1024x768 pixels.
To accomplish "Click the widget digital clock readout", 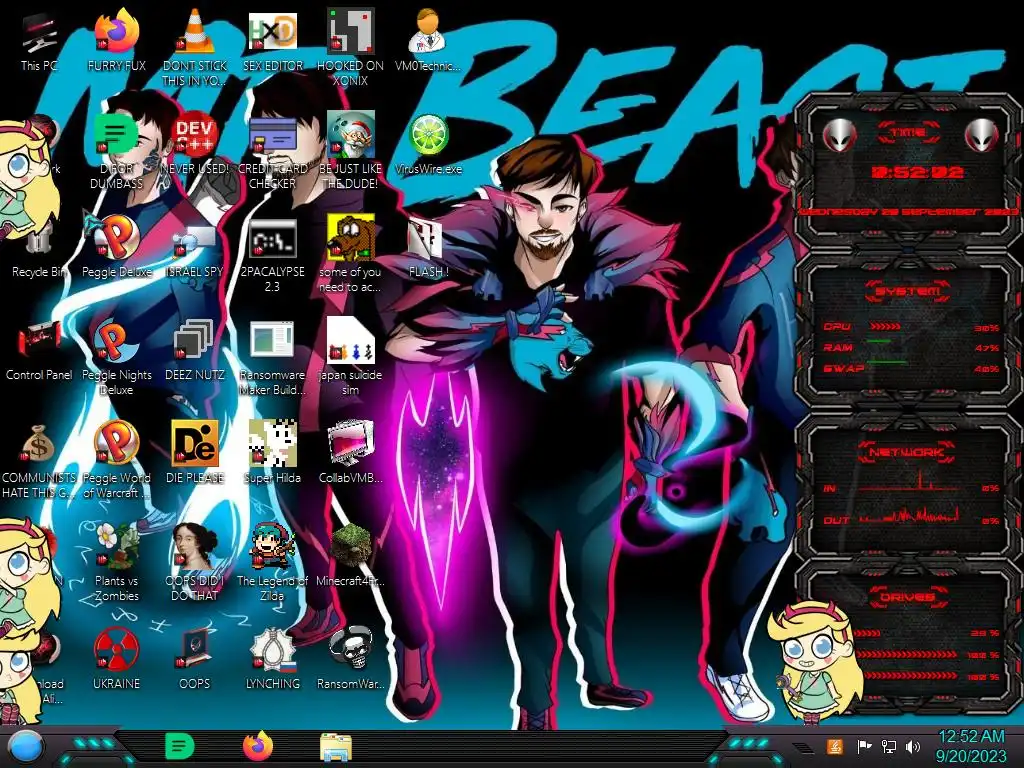I will point(918,172).
